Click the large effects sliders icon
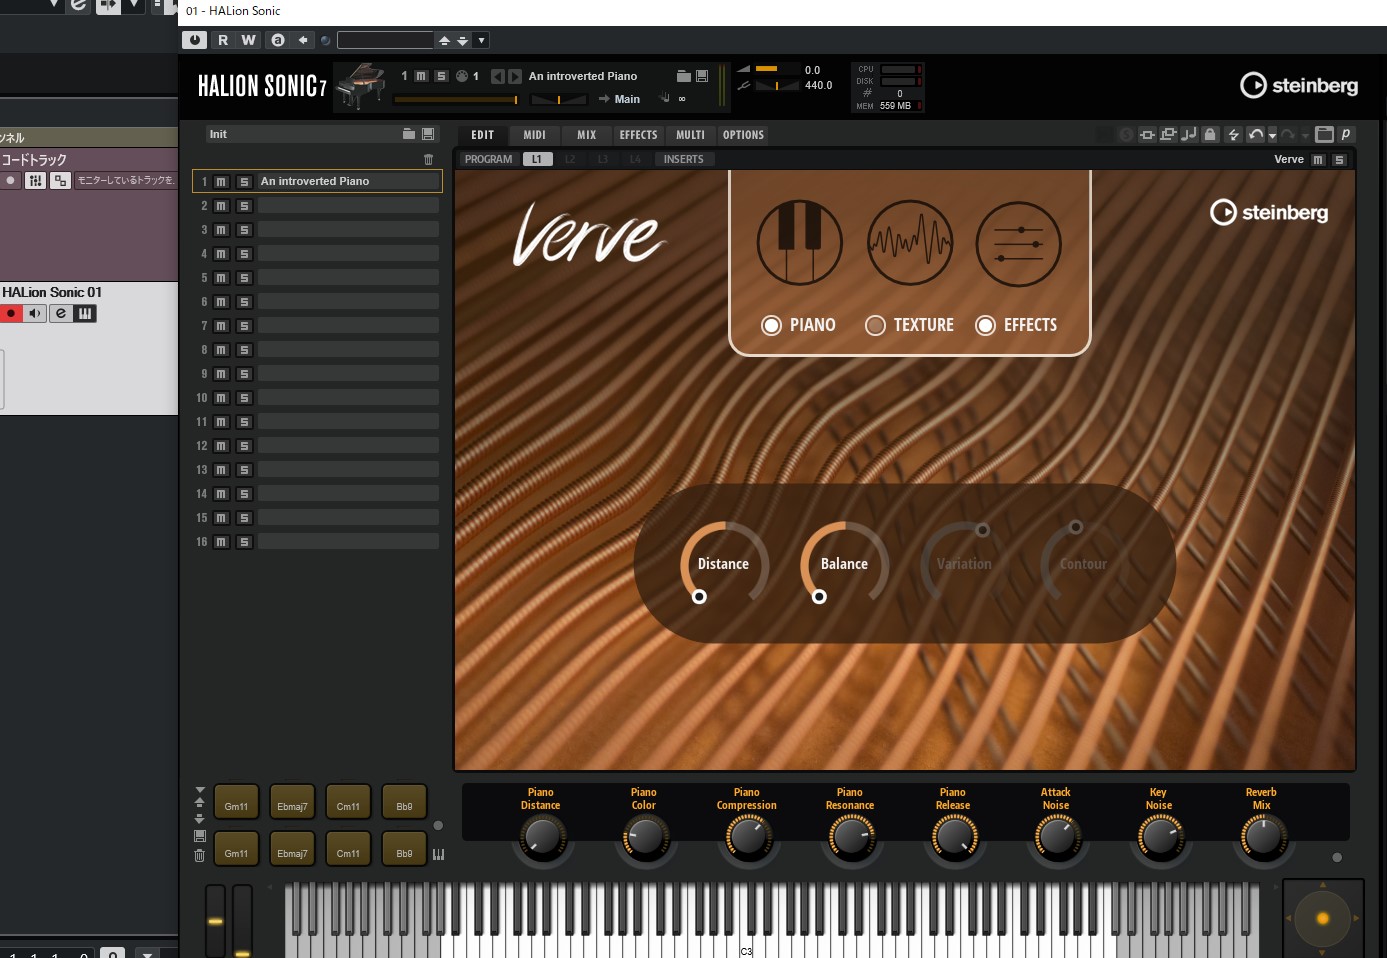Image resolution: width=1387 pixels, height=958 pixels. (x=1019, y=243)
